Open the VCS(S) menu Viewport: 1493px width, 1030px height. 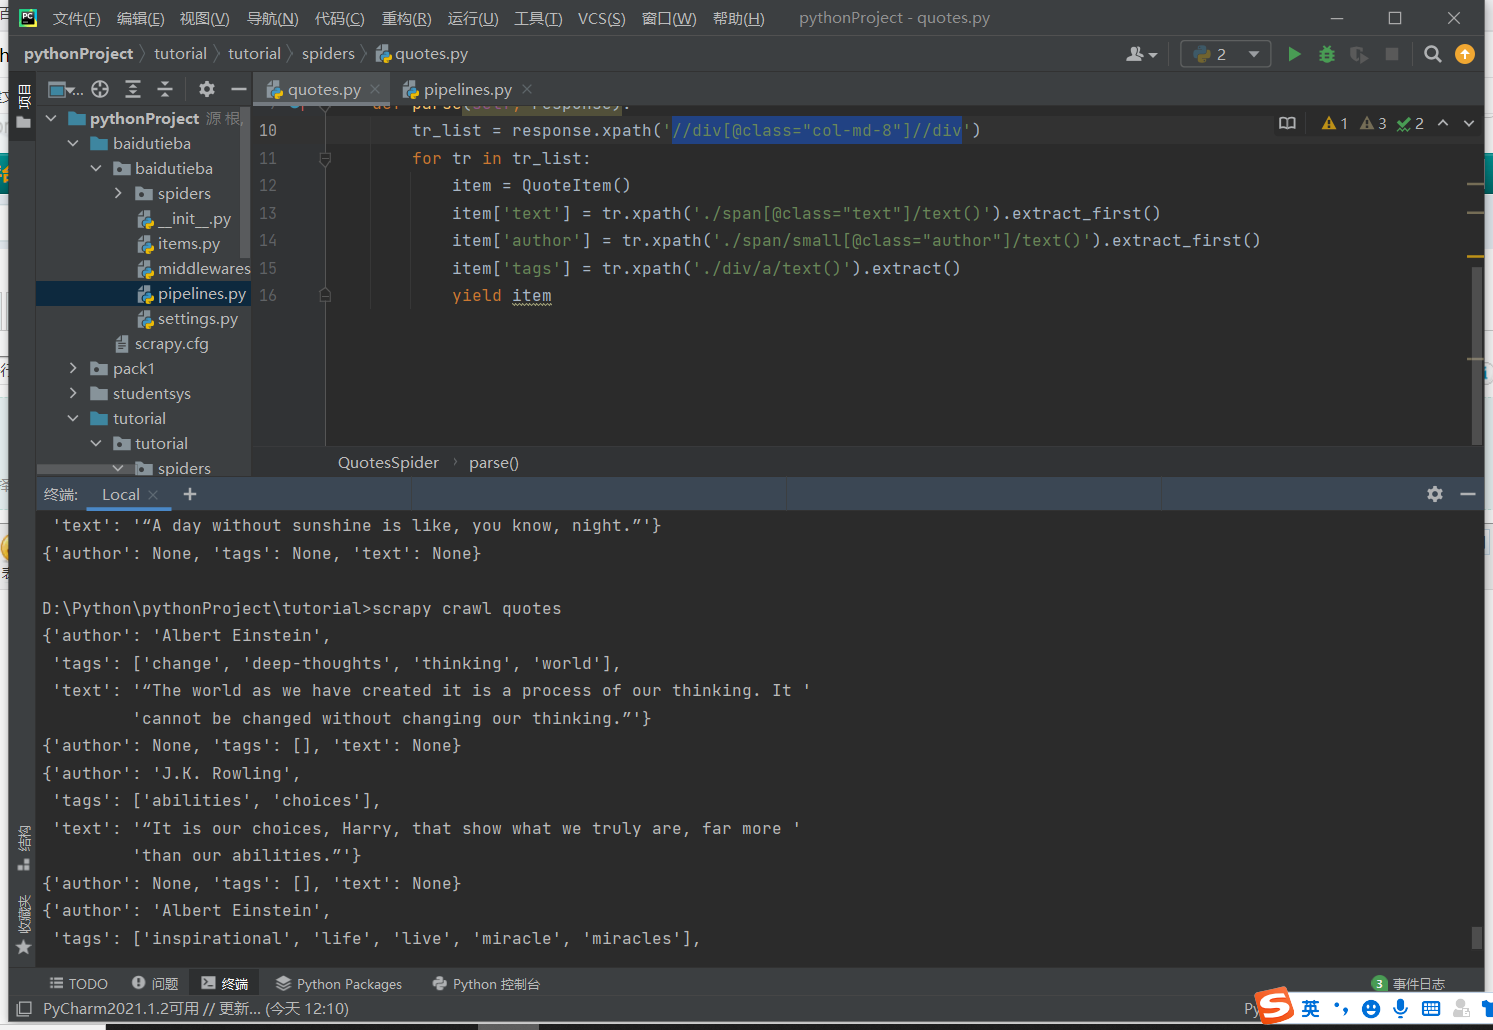(x=601, y=18)
